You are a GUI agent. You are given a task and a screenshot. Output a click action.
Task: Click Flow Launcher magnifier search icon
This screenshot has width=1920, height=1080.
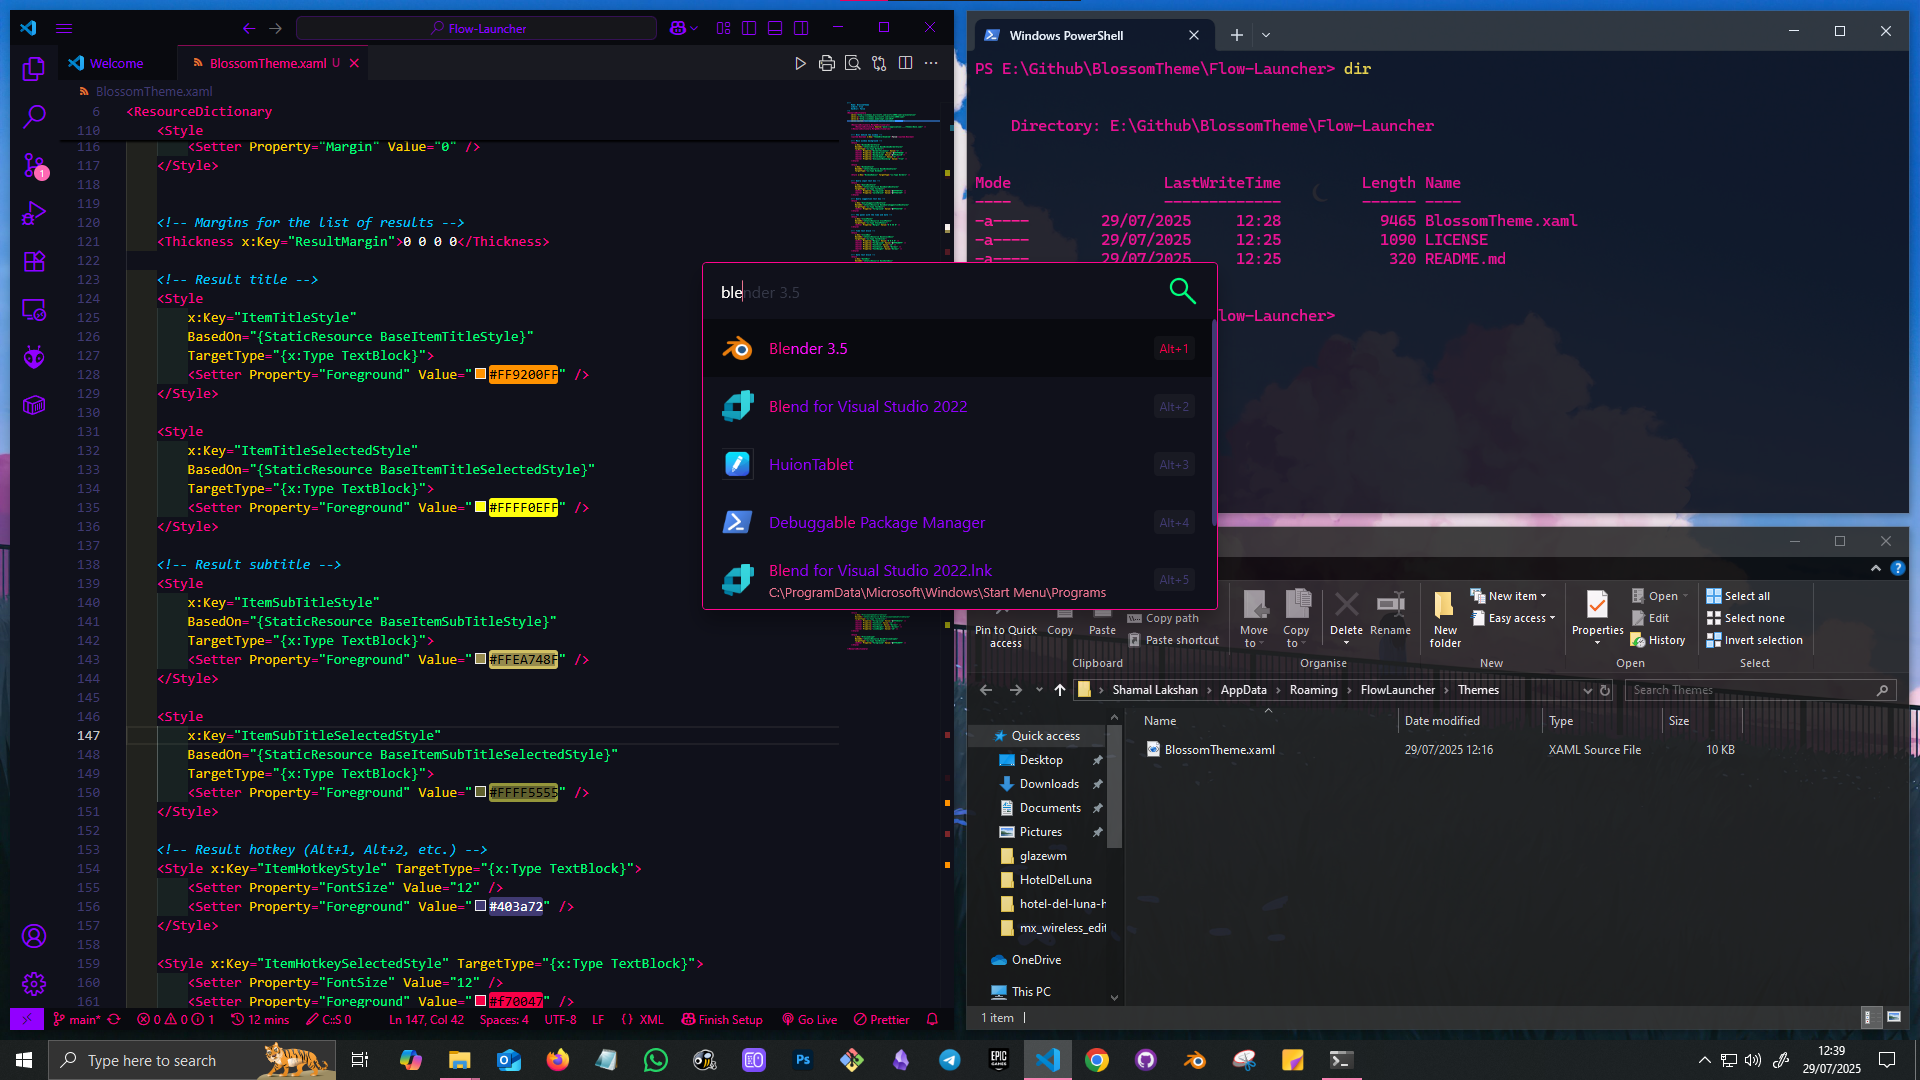point(1182,291)
